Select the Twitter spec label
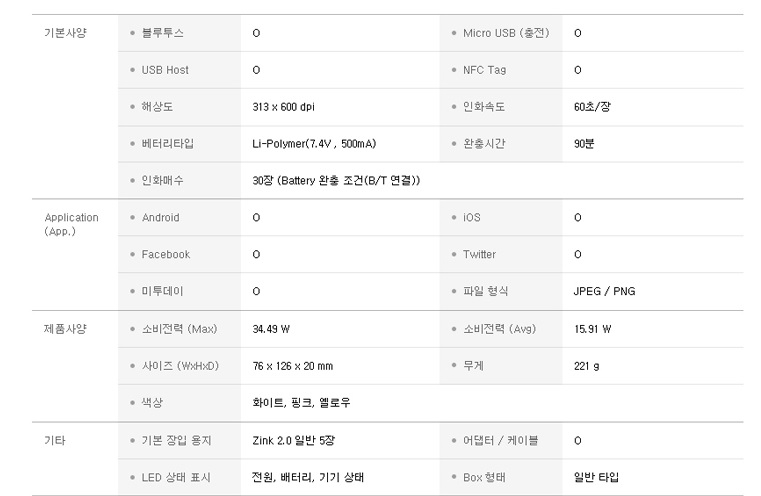 coord(479,254)
